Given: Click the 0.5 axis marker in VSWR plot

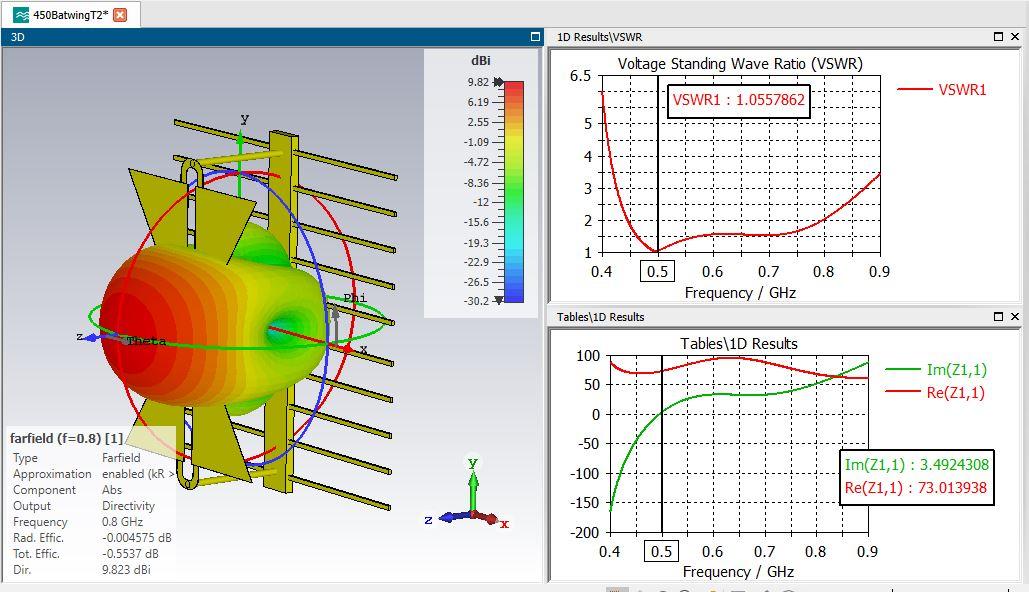Looking at the screenshot, I should (x=658, y=271).
